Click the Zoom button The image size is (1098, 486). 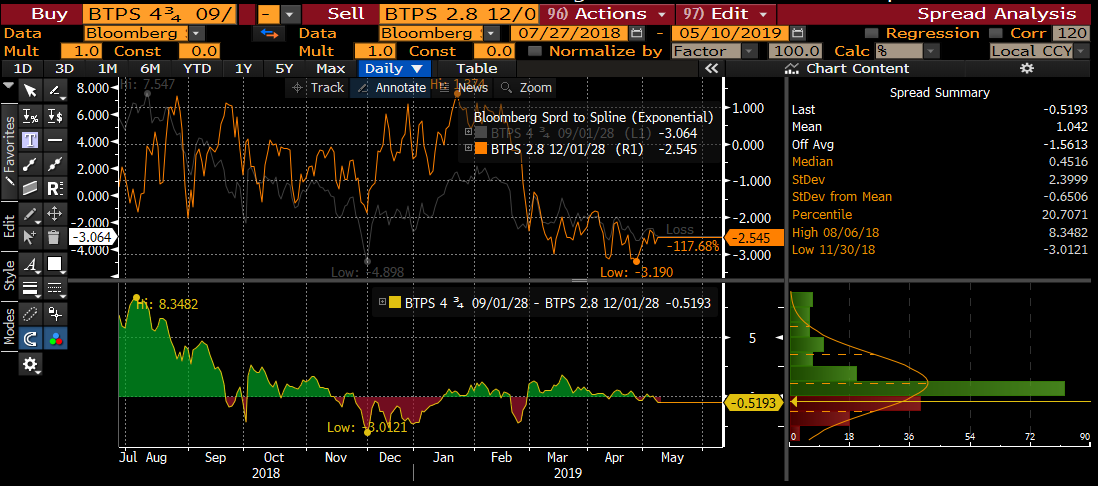[x=527, y=88]
